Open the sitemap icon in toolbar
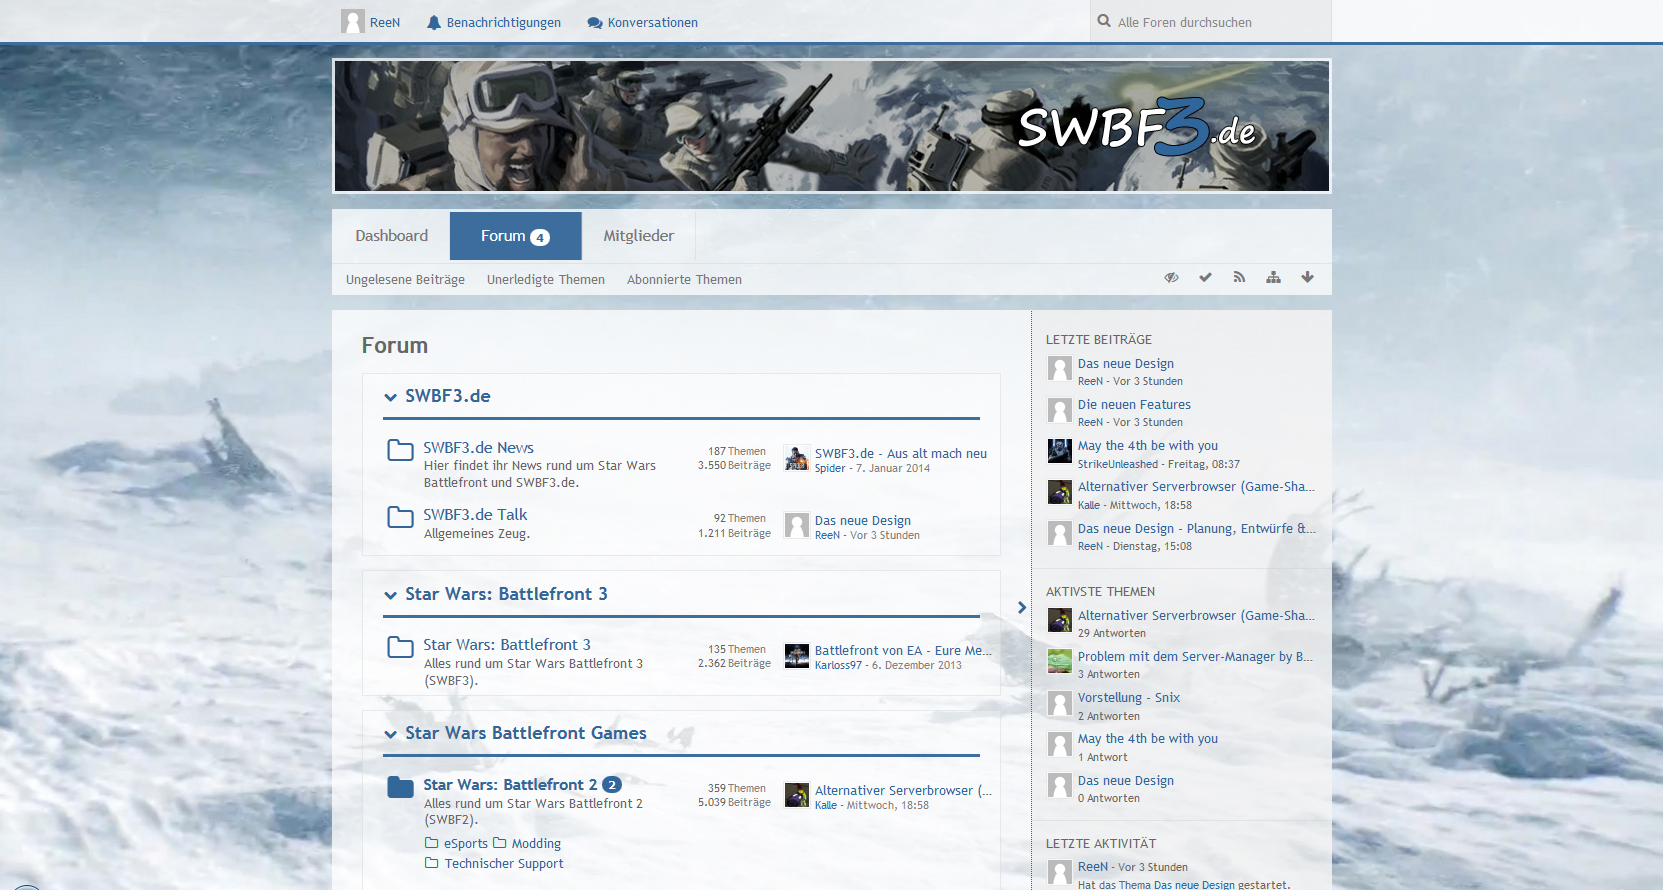This screenshot has height=890, width=1663. (x=1273, y=278)
